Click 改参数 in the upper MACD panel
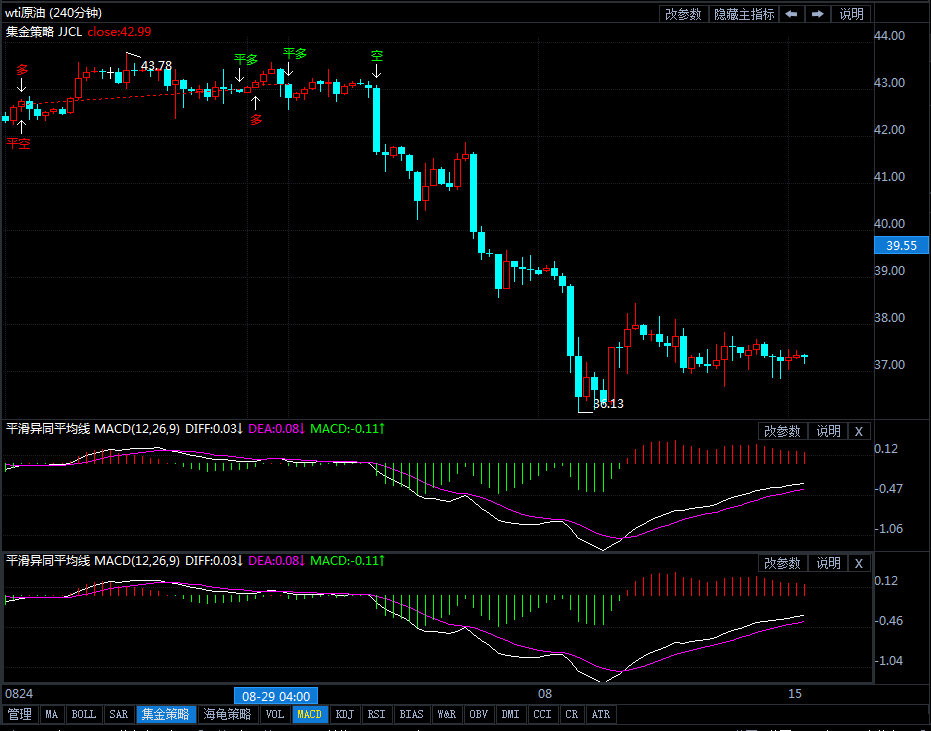This screenshot has height=731, width=931. (782, 431)
